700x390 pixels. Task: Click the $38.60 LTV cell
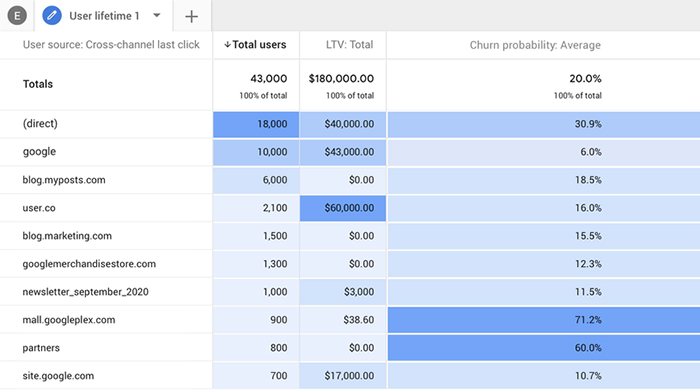click(343, 320)
